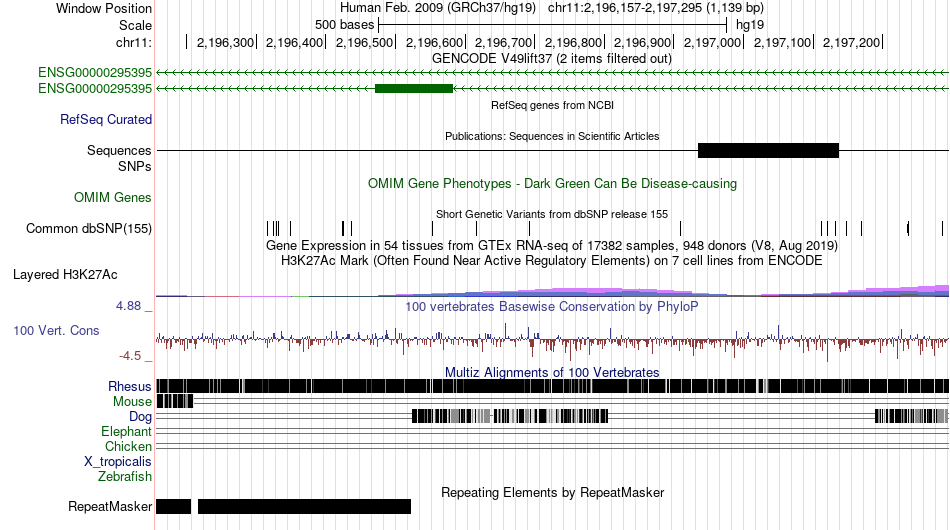Screen dimensions: 950x530
Task: Click the black Publications sequence block
Action: 768,150
